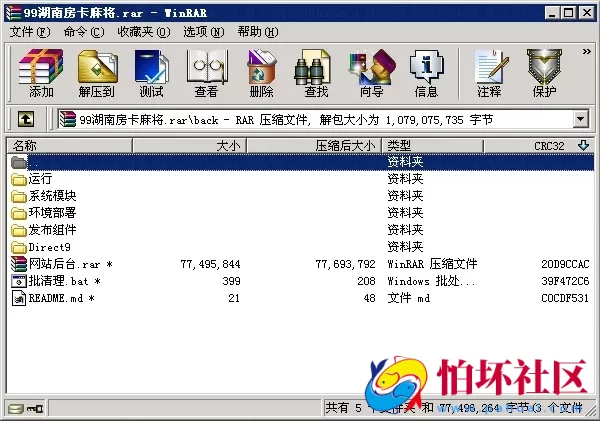
Task: Sort by the 大小 column header
Action: pos(189,146)
